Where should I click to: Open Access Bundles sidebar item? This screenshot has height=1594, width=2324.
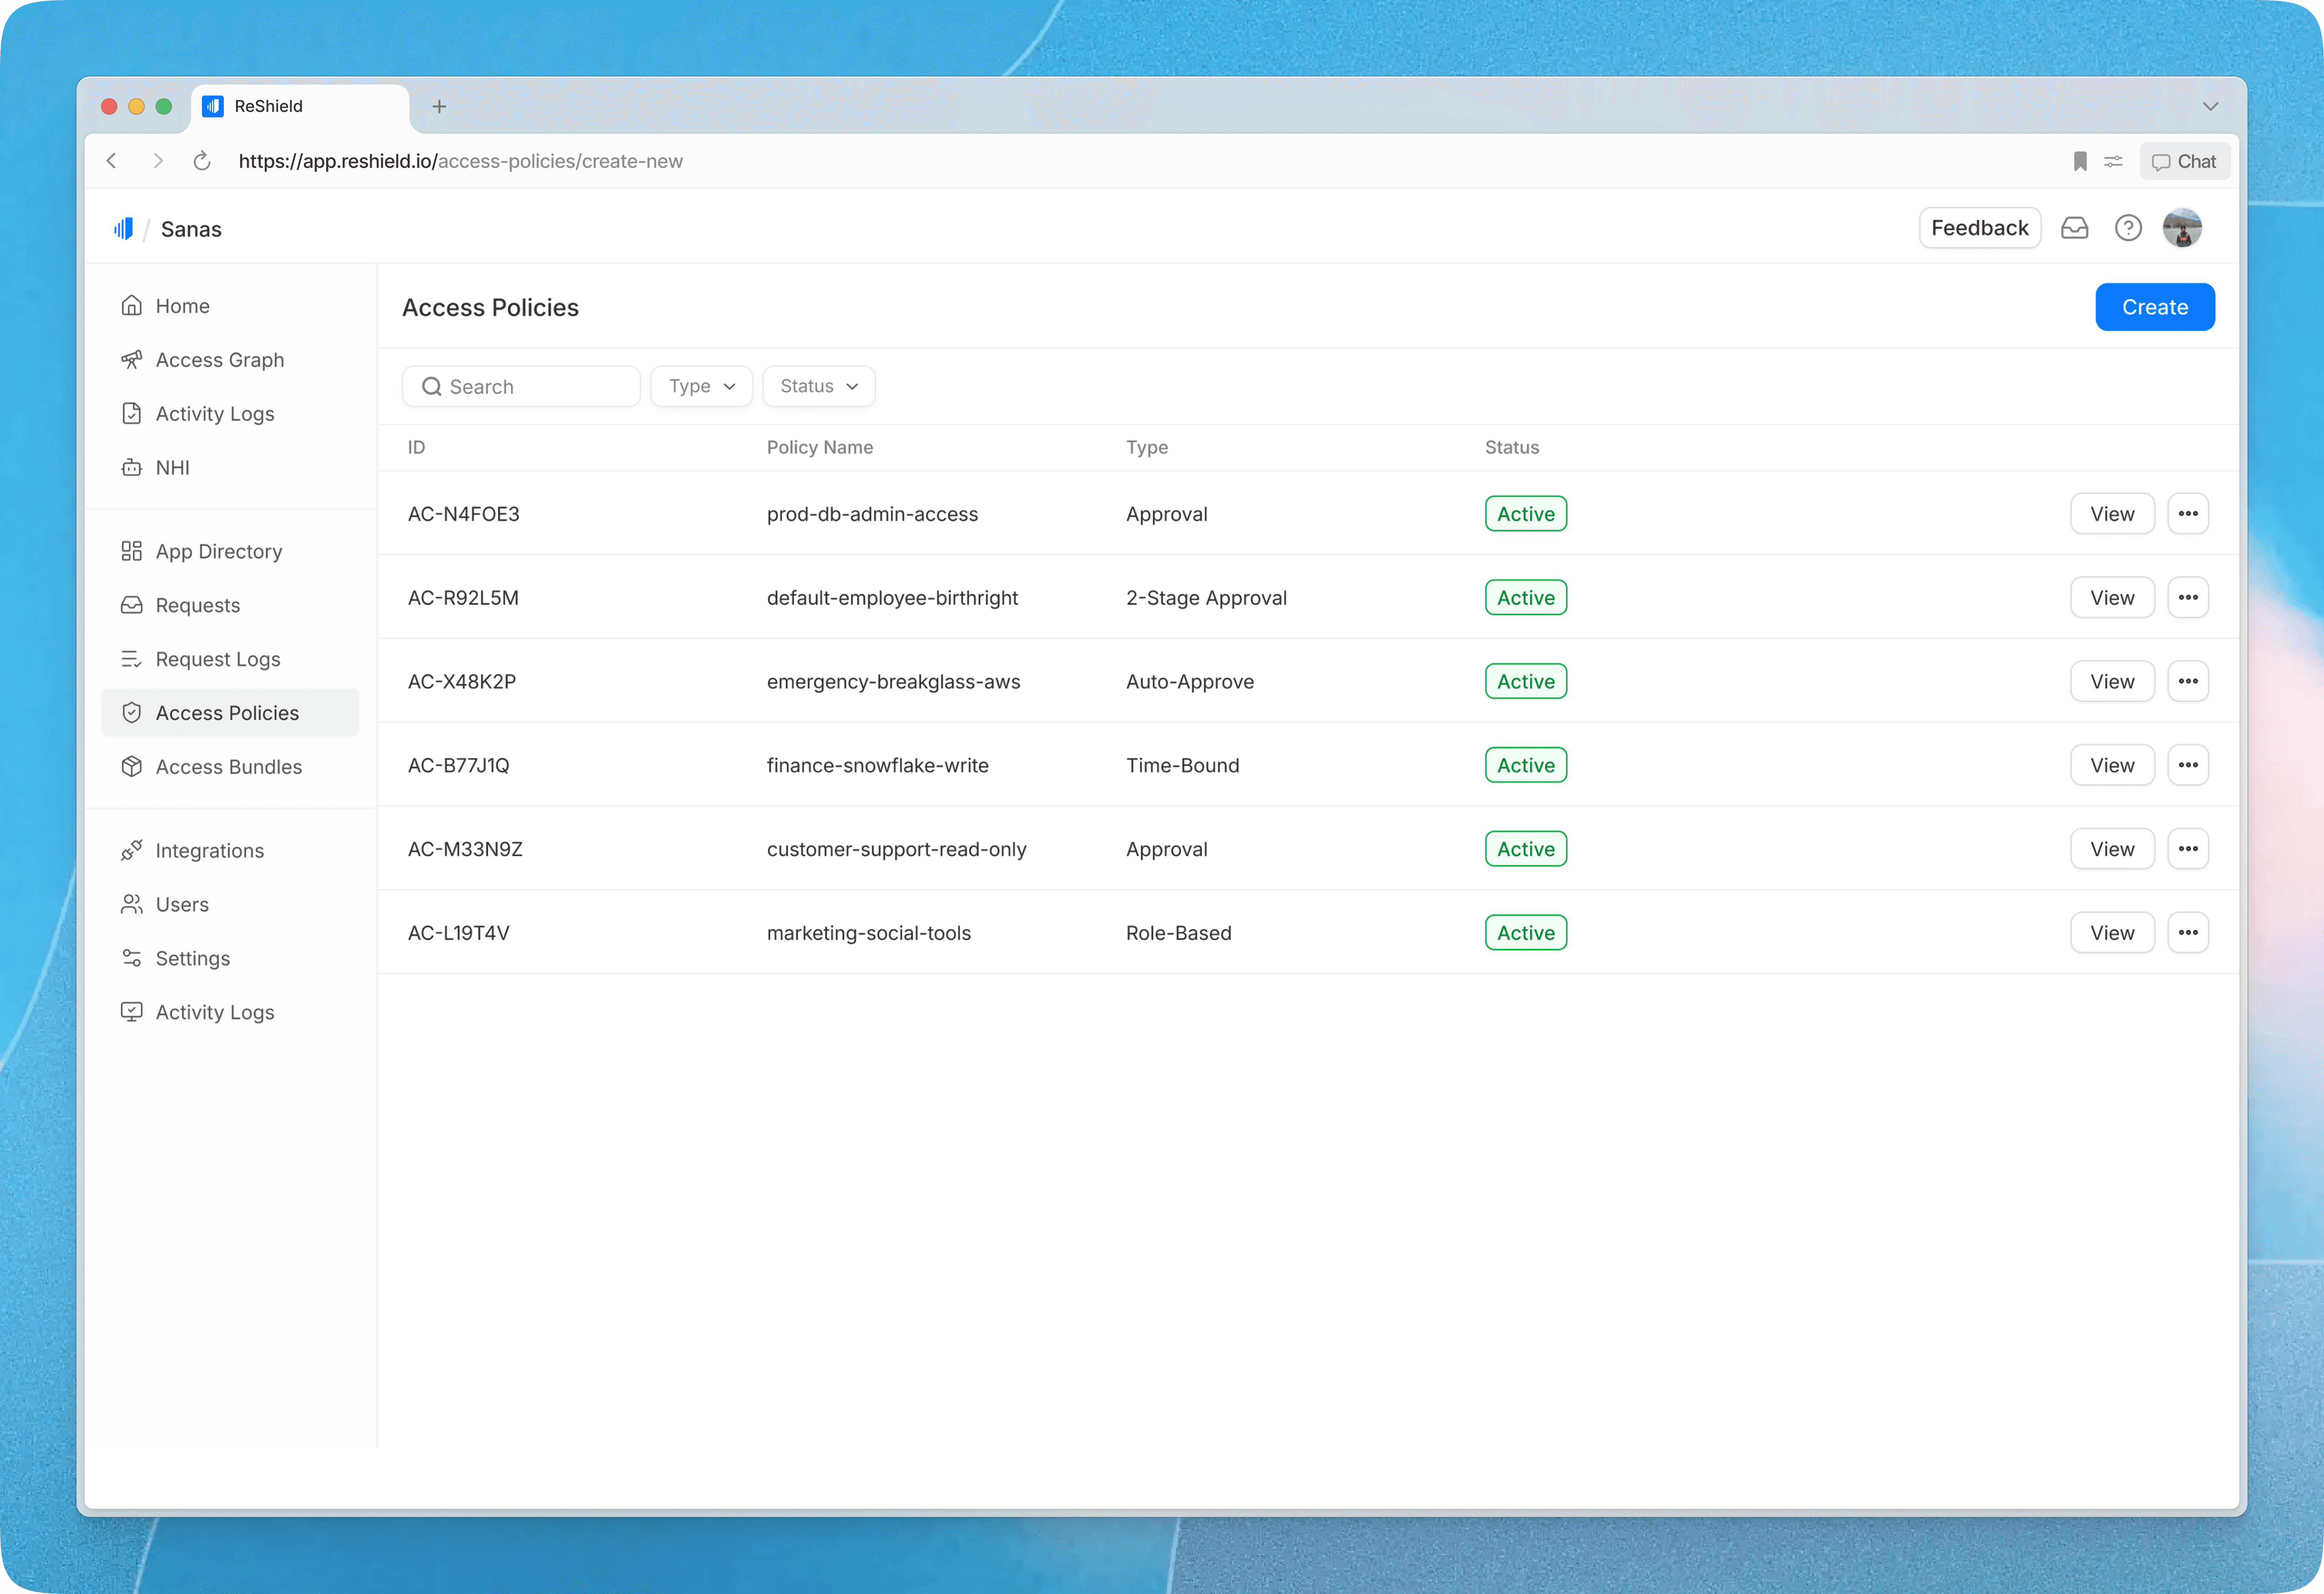point(228,767)
